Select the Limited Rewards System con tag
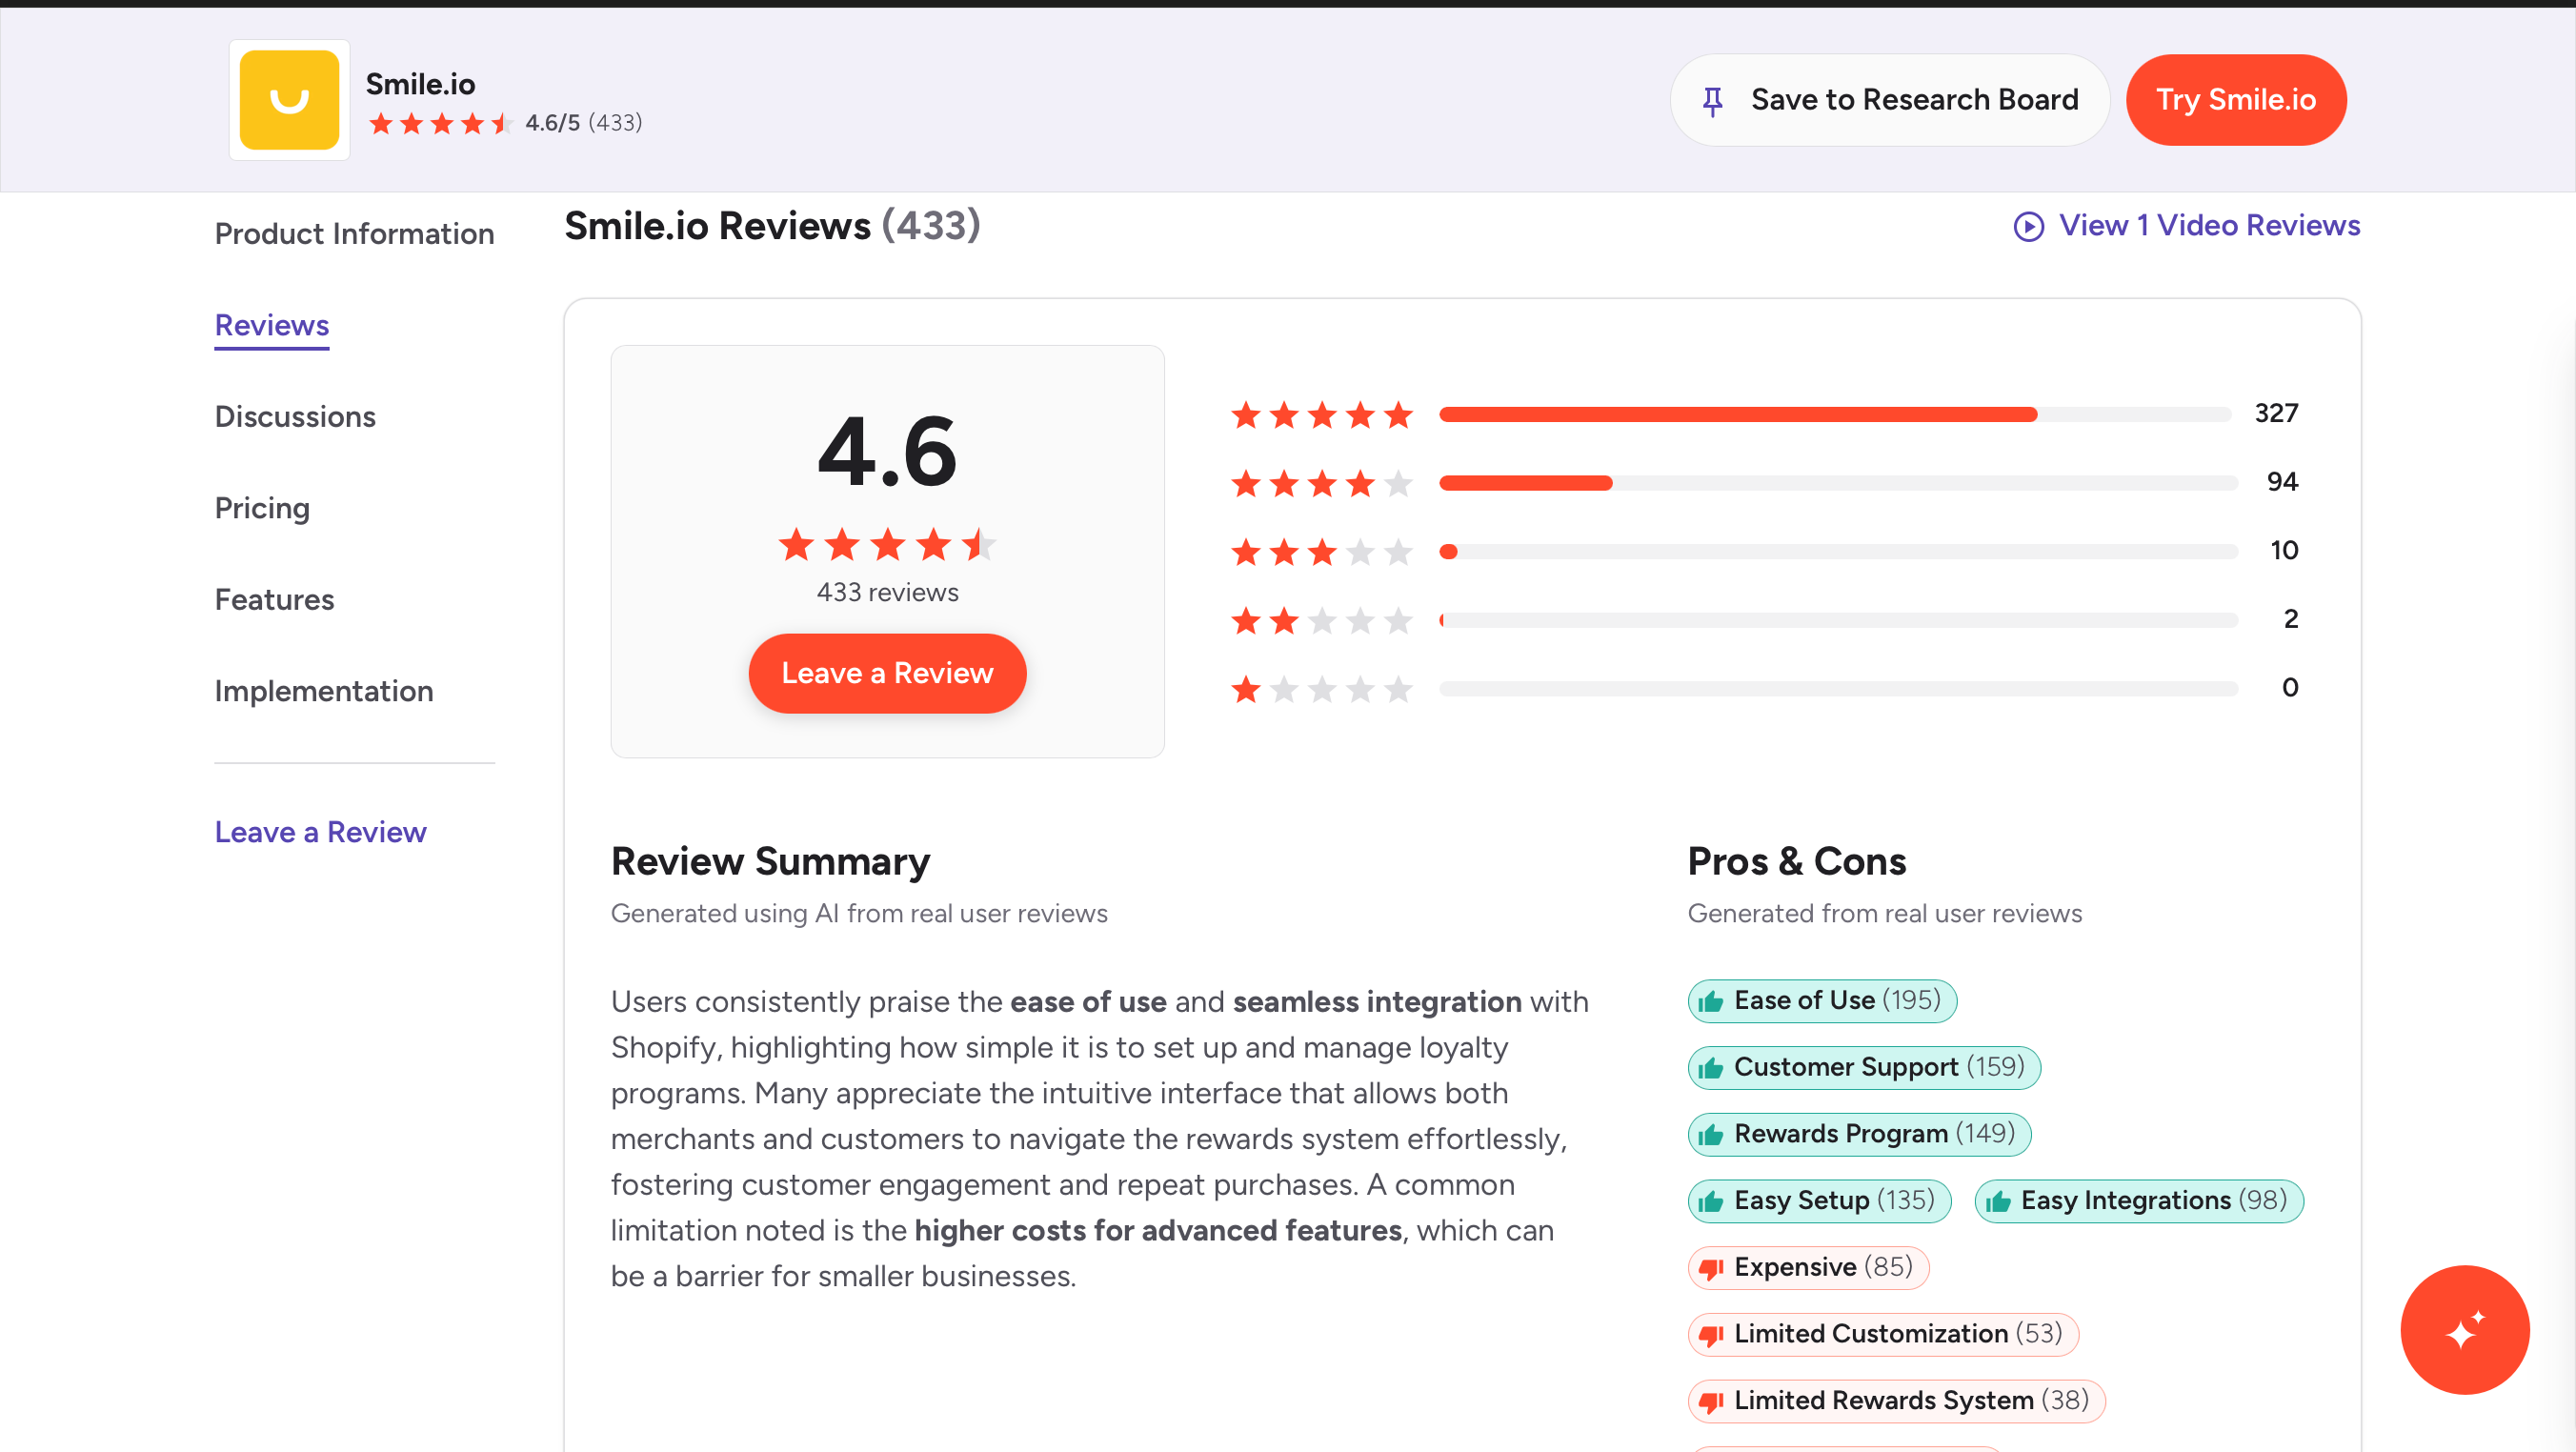The image size is (2576, 1452). point(1896,1401)
